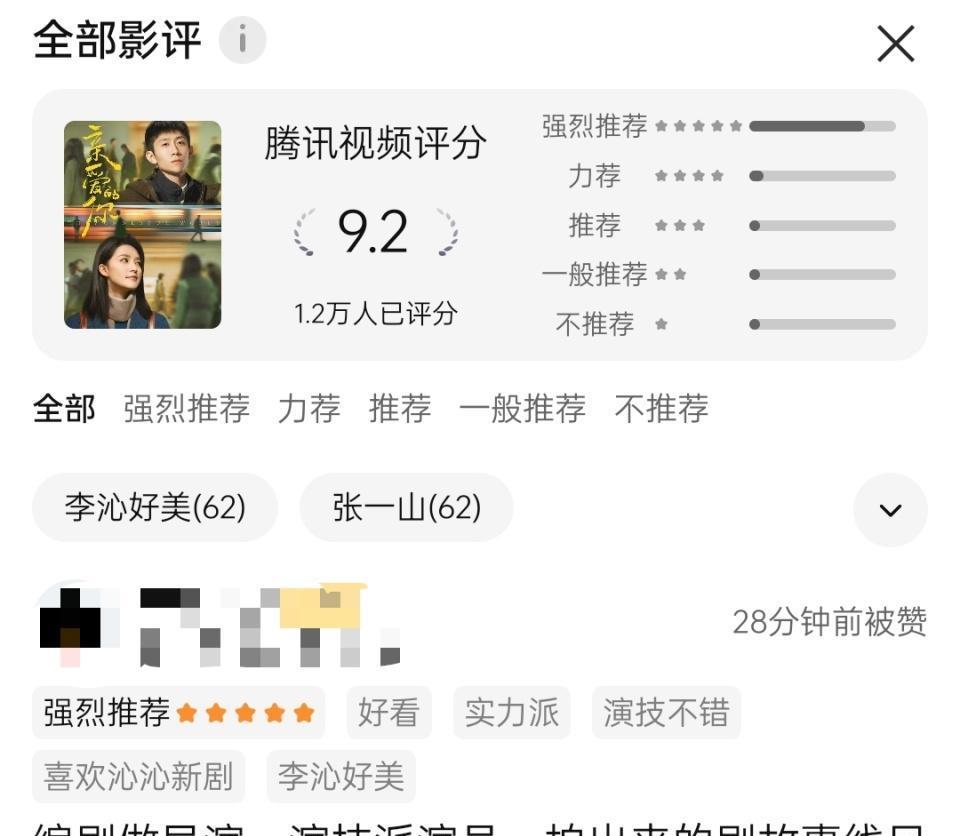This screenshot has height=836, width=960.
Task: Switch to the 强烈推荐 filter tab
Action: [x=187, y=409]
